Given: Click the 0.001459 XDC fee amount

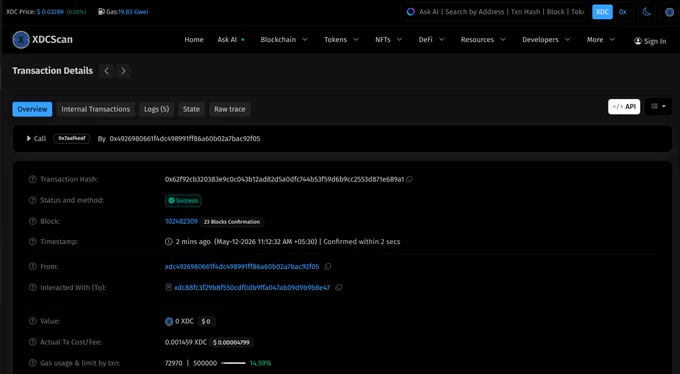Looking at the screenshot, I should pos(186,342).
